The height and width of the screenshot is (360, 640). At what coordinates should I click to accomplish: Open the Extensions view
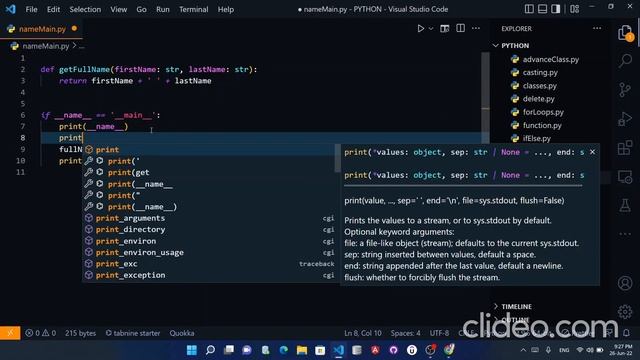(x=625, y=148)
